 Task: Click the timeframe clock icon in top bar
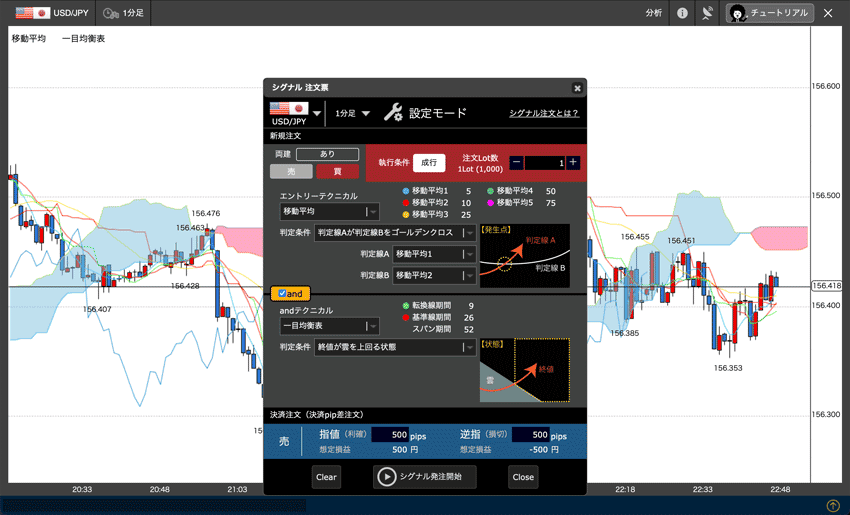[111, 14]
